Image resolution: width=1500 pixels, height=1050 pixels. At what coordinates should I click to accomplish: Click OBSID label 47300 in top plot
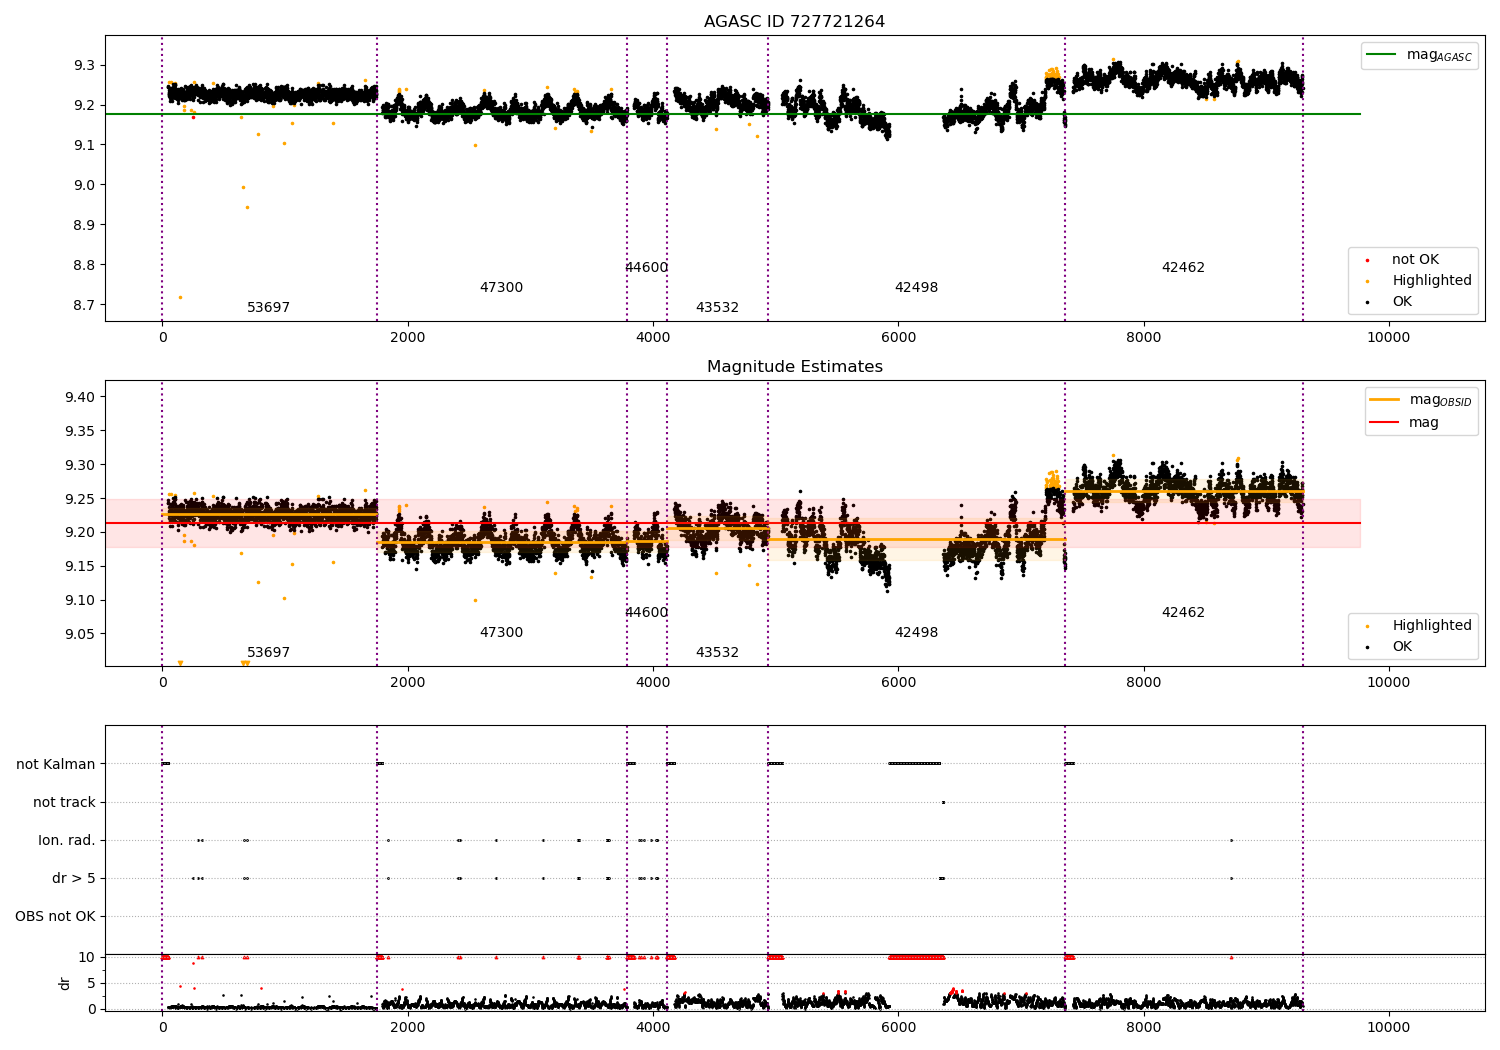point(501,287)
